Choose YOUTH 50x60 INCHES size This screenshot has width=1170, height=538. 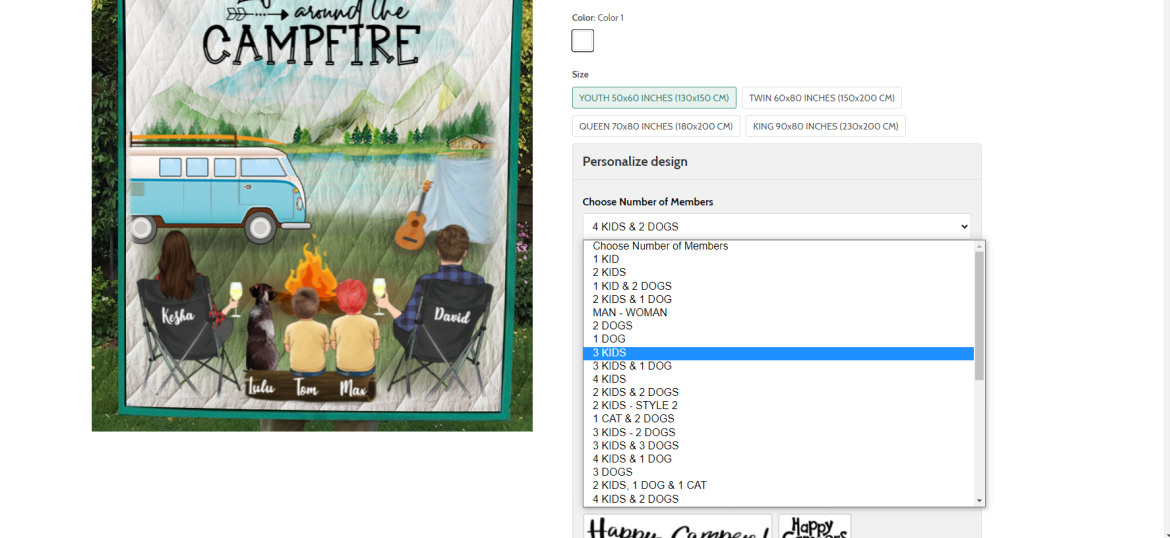point(654,98)
